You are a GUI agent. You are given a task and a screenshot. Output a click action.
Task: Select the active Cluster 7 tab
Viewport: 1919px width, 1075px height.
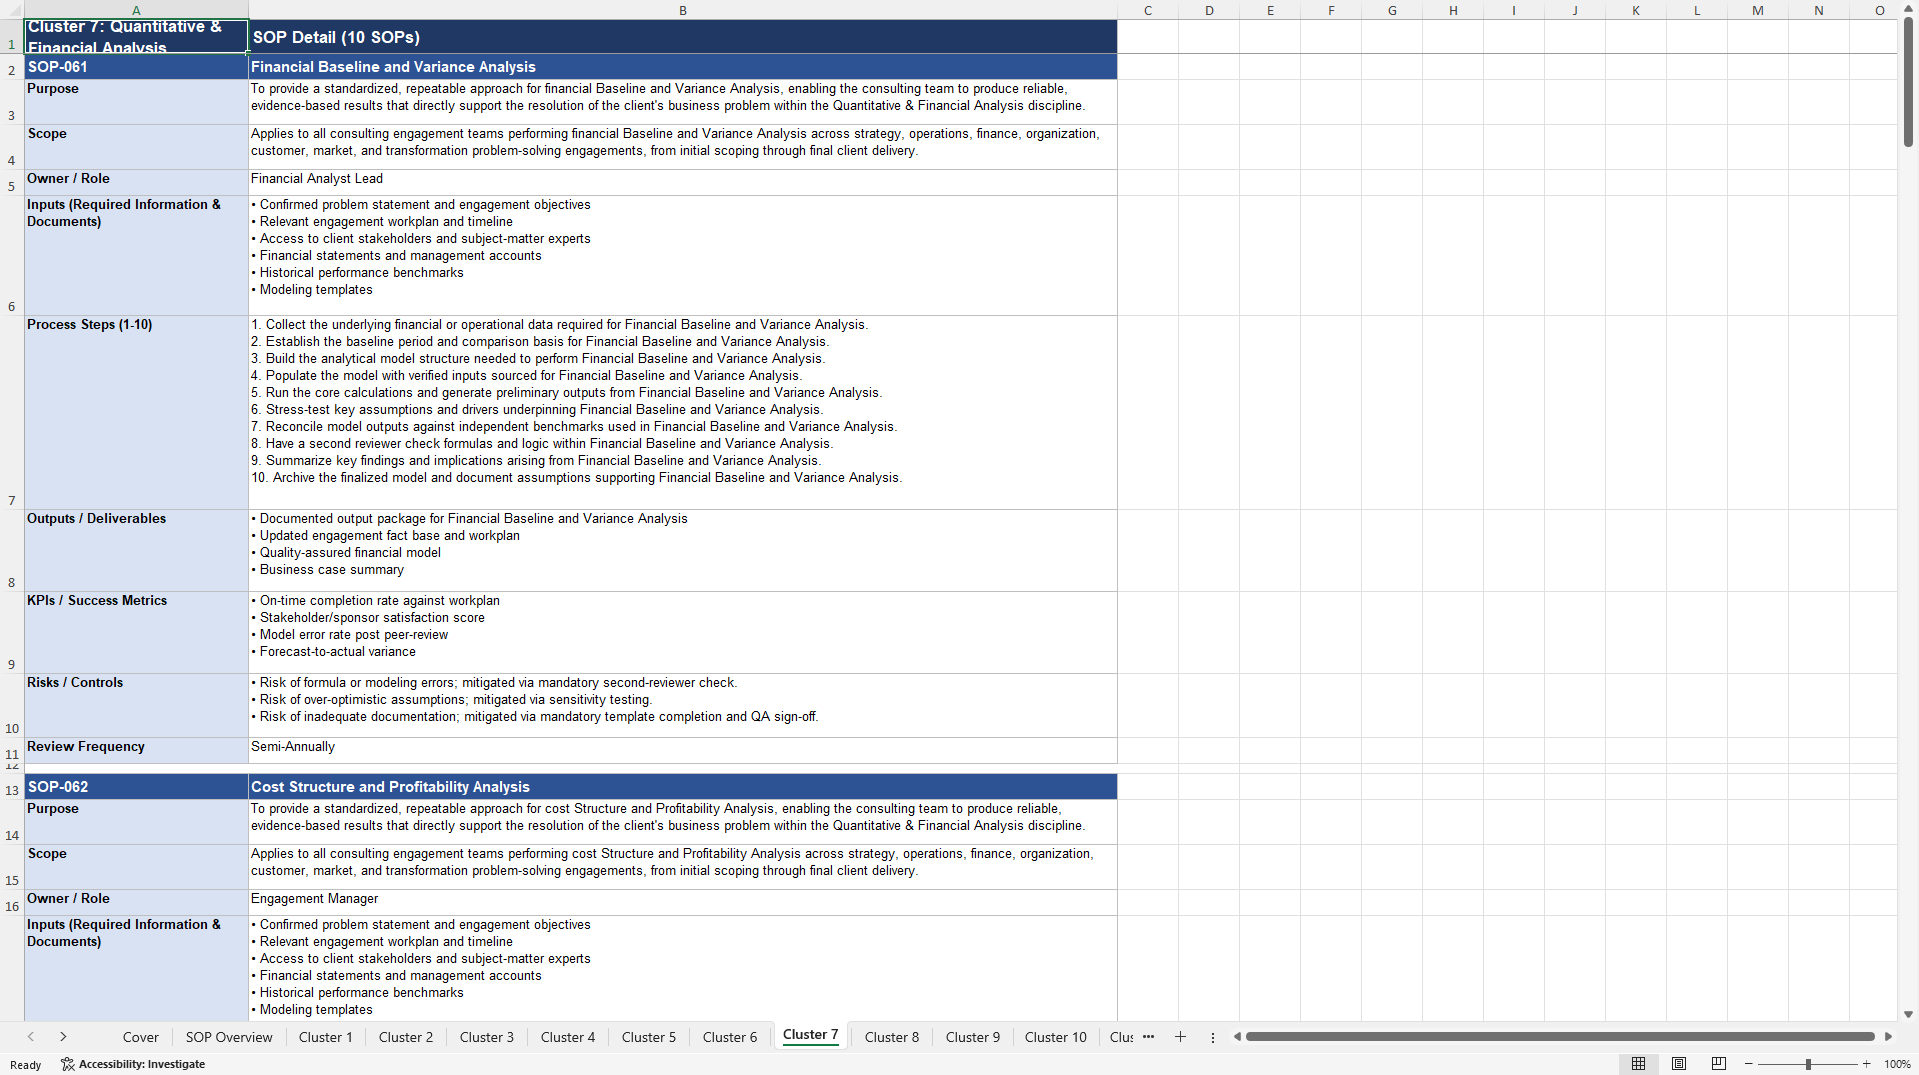[810, 1035]
